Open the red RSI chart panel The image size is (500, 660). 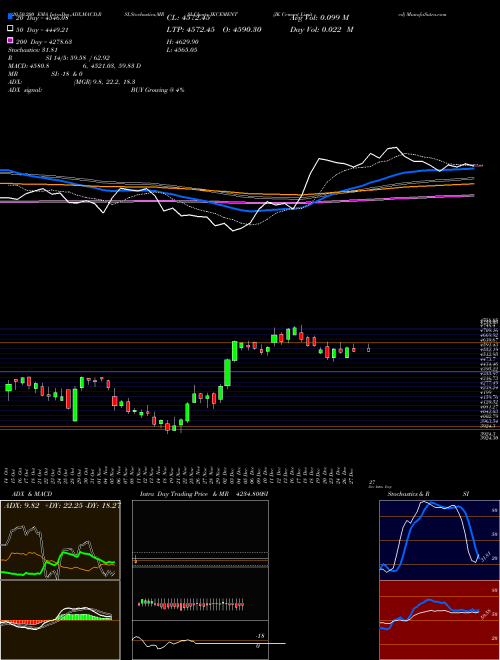[439, 620]
